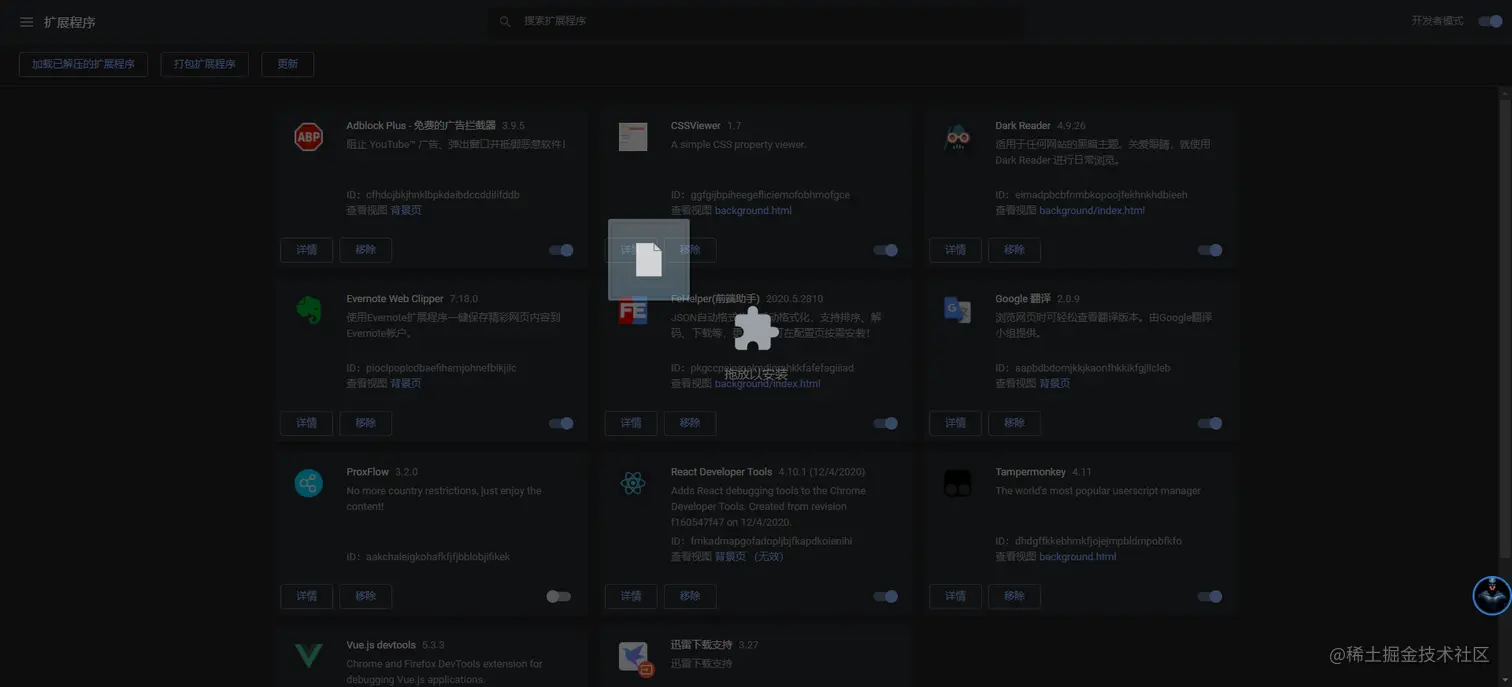Click the ProxFlow extension icon

click(x=309, y=483)
